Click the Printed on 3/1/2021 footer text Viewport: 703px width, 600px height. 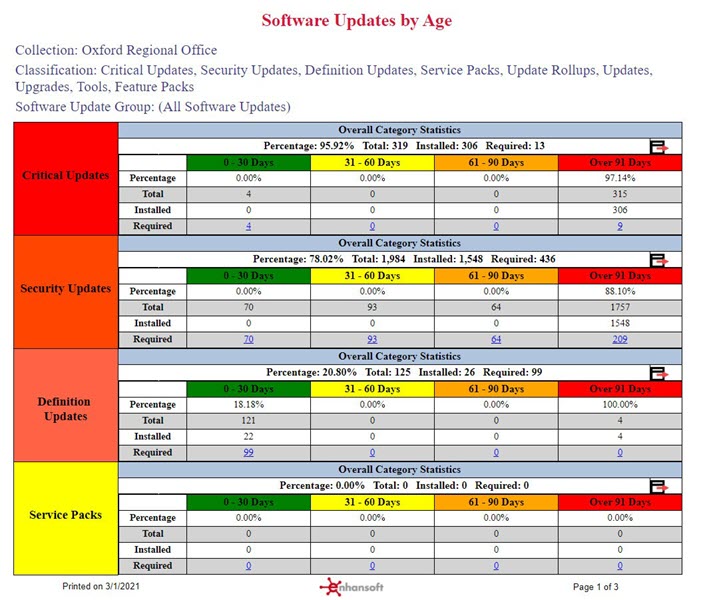pyautogui.click(x=101, y=586)
